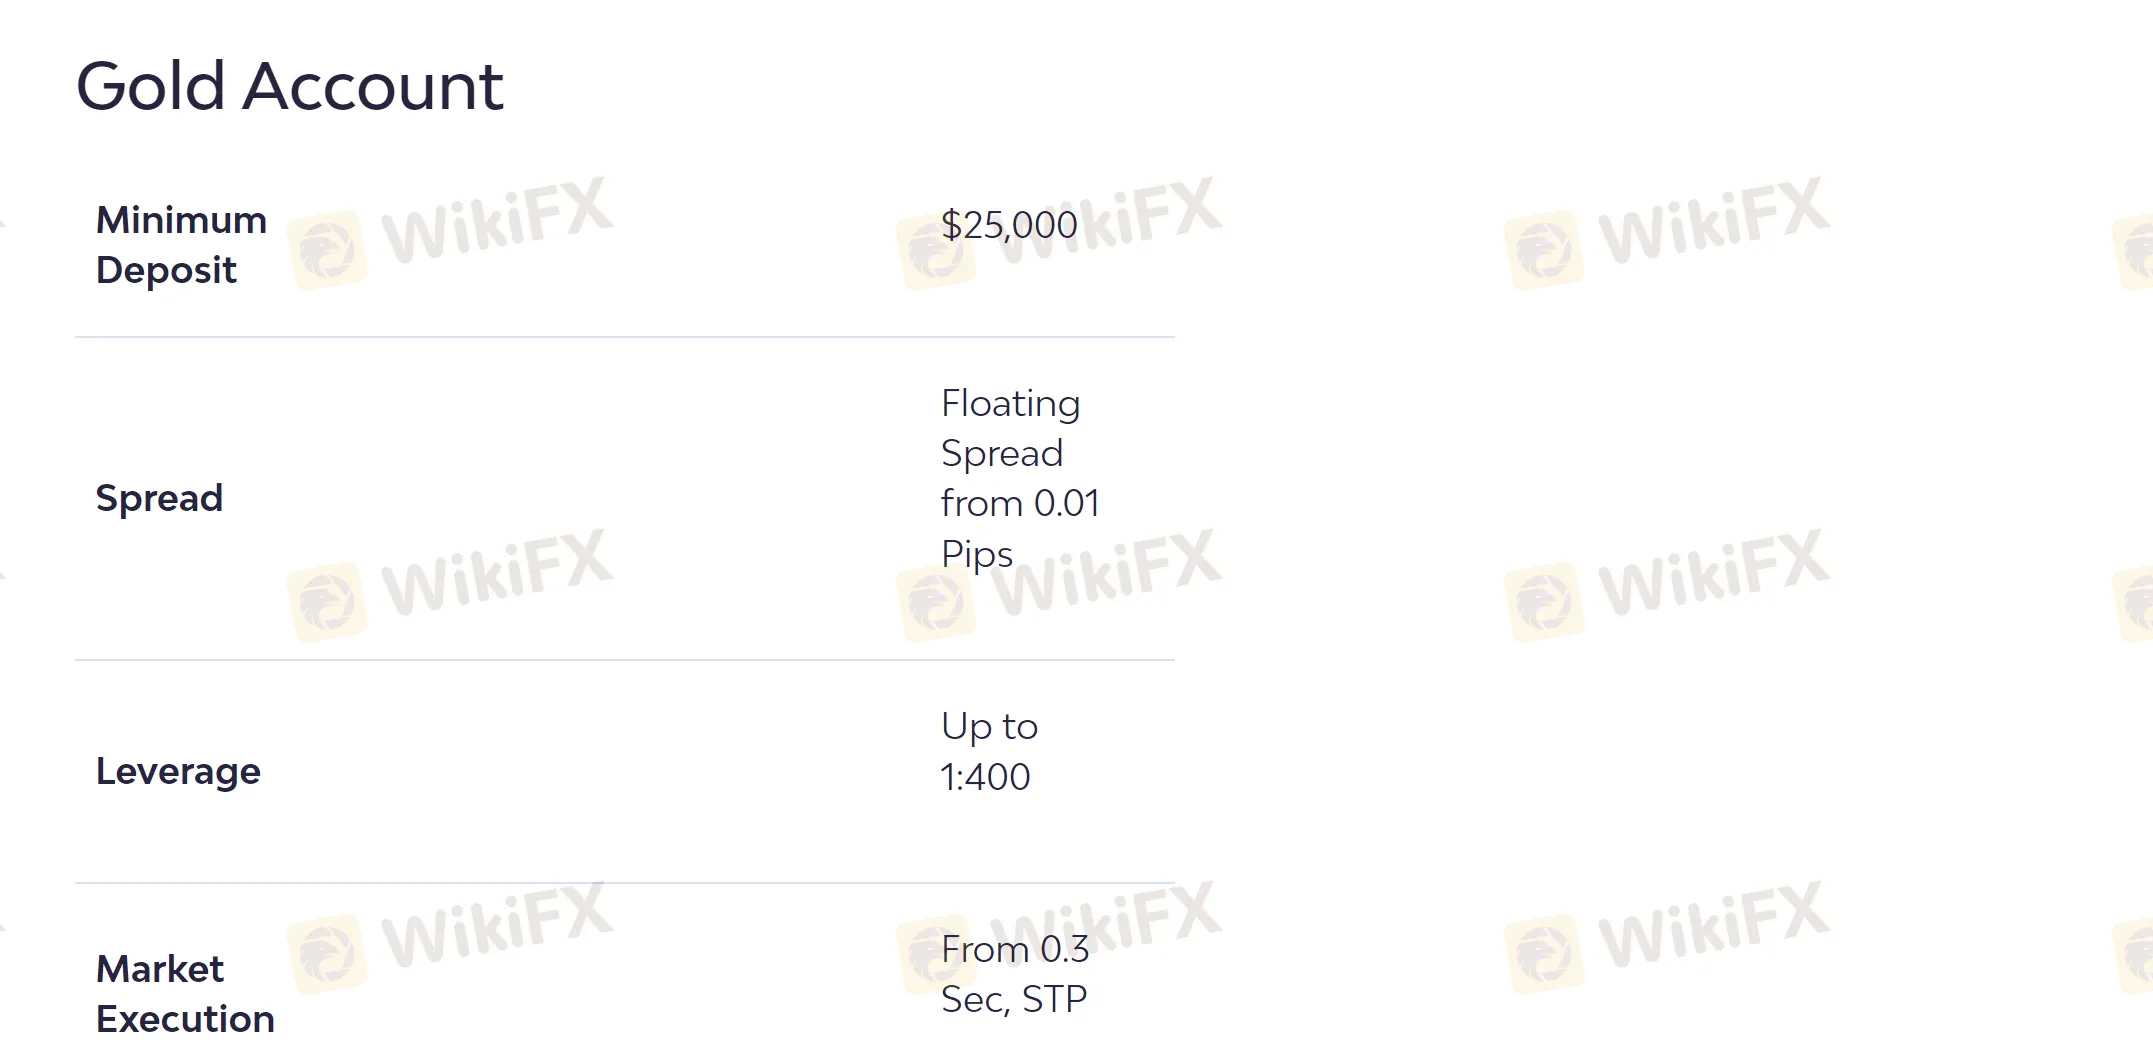Click the WikiFX logo icon behind $25,000

[x=935, y=250]
